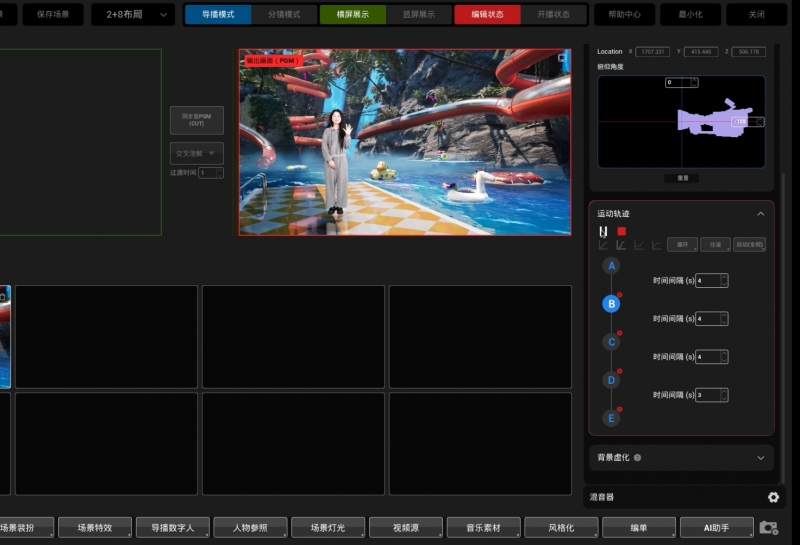Screen dimensions: 800x545
Task: Click the 同步至PGM (CUT) button
Action: coord(196,120)
